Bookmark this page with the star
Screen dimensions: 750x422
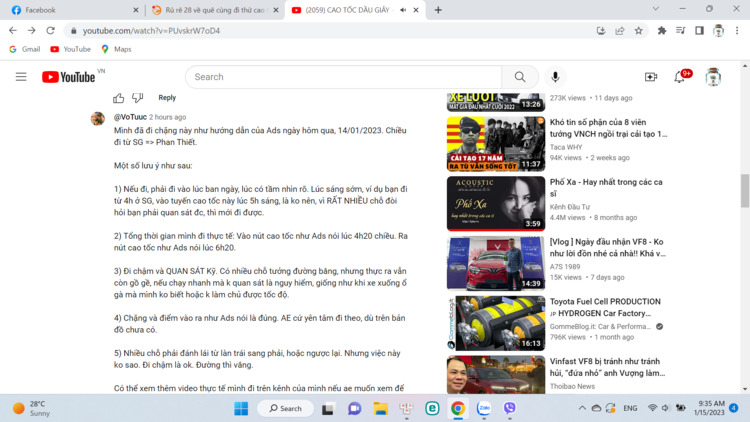click(x=639, y=31)
